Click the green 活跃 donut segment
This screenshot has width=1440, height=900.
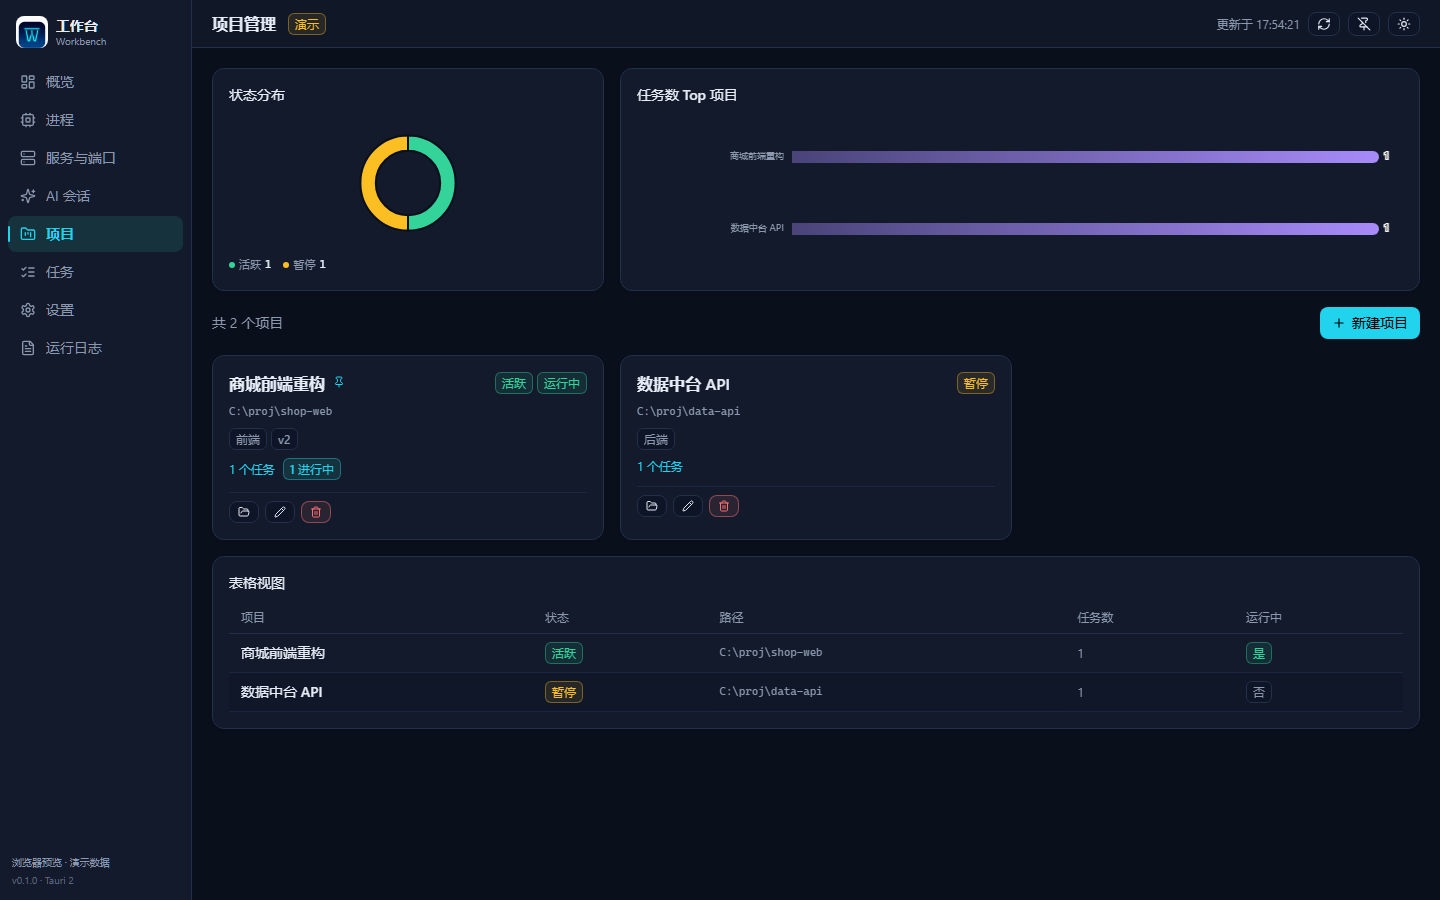[447, 183]
